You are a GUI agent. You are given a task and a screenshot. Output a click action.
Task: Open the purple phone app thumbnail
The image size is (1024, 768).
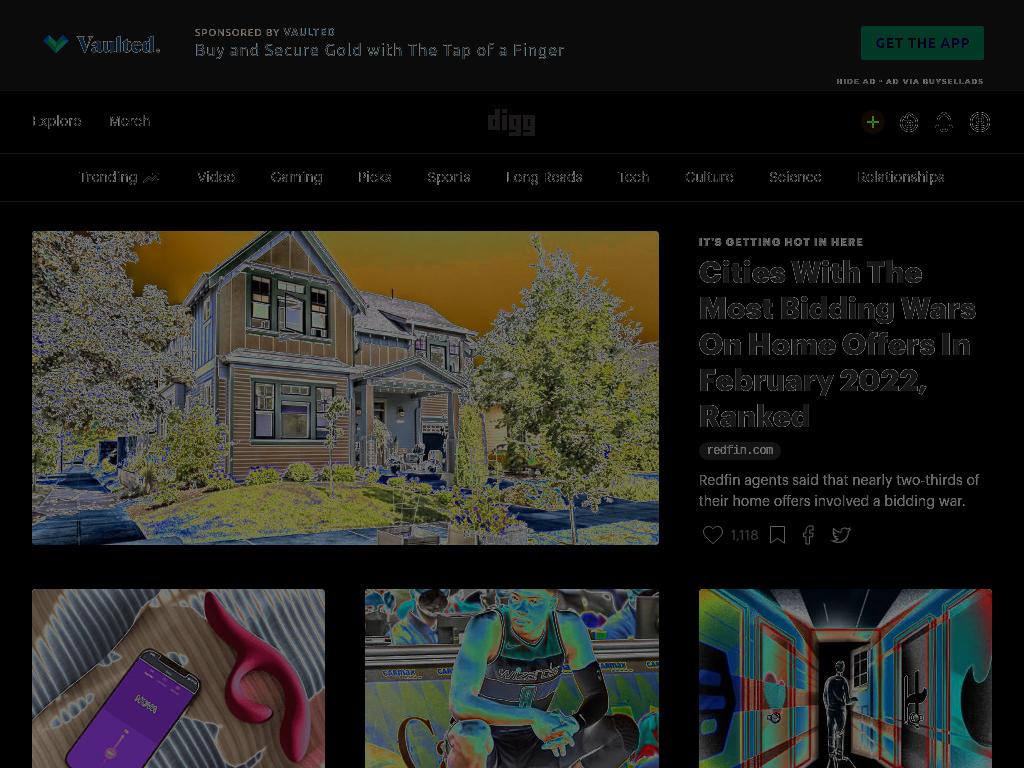coord(178,679)
